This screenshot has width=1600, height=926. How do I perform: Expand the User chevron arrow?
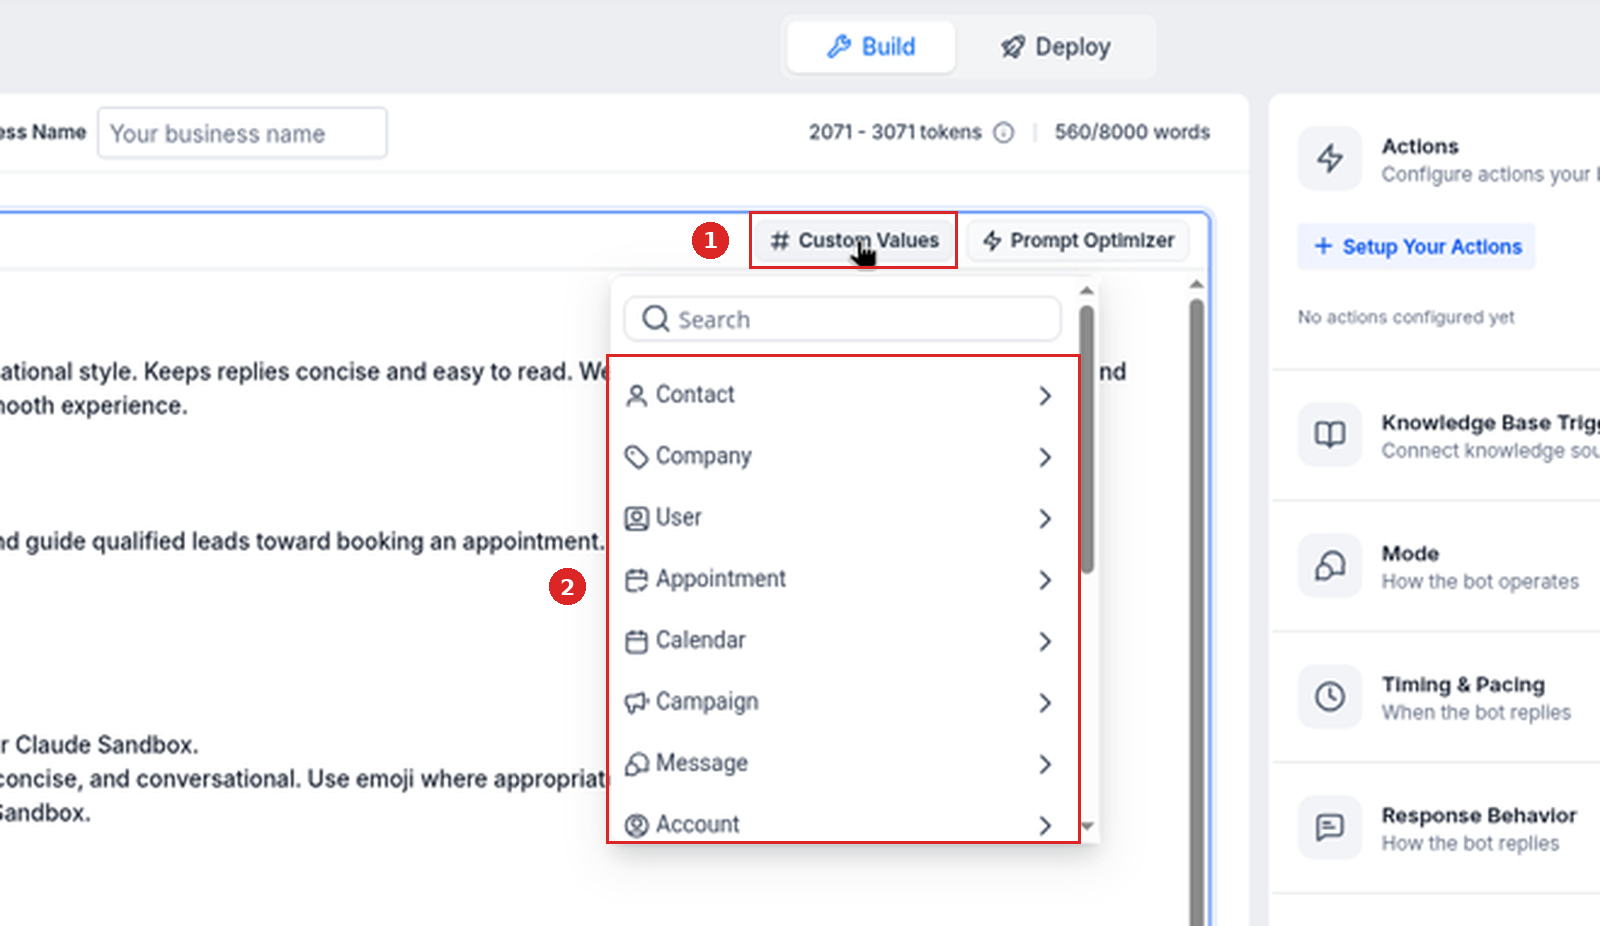(x=1045, y=518)
